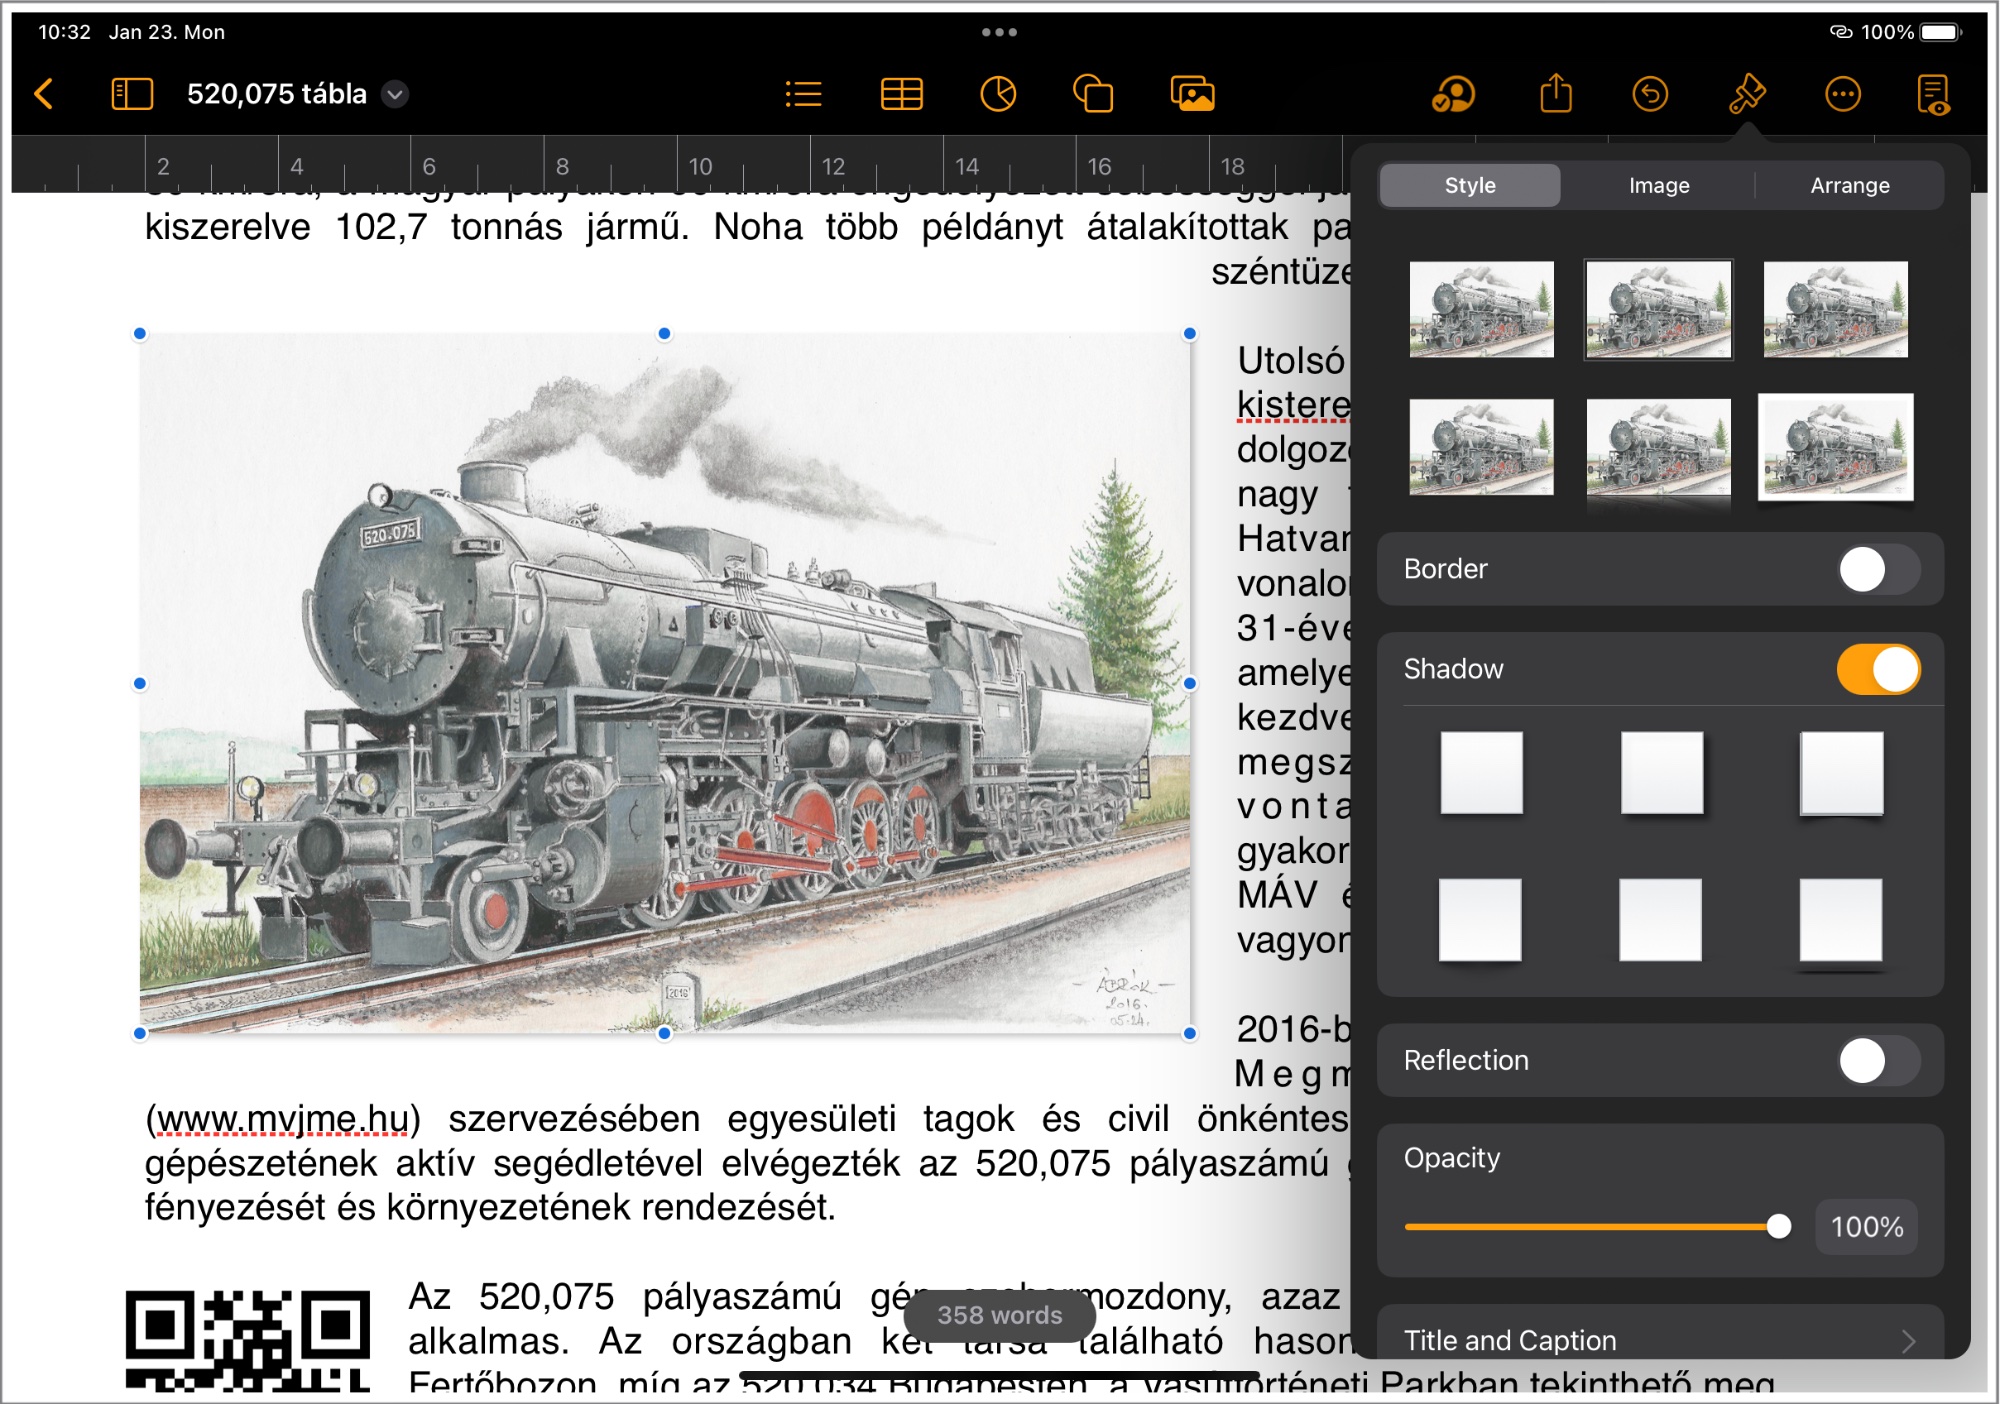Viewport: 2000px width, 1404px height.
Task: Open the text list insert menu
Action: 803,94
